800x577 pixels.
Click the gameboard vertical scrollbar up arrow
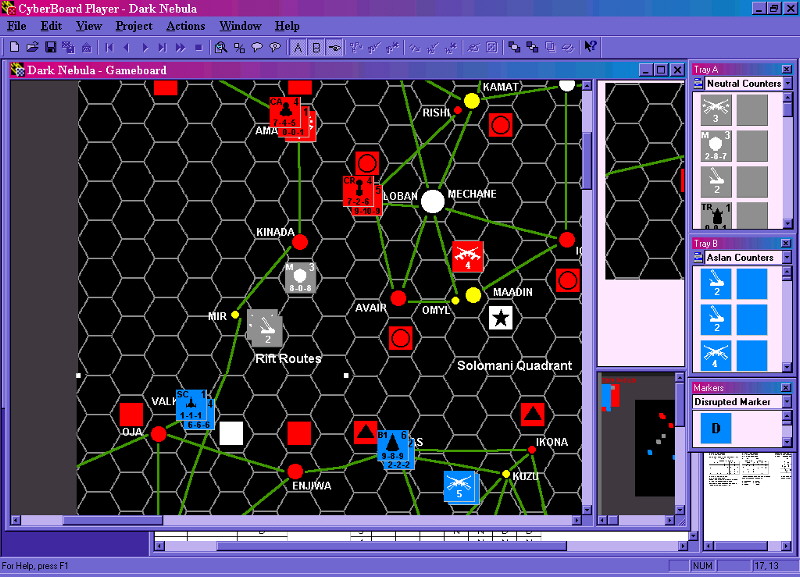[x=587, y=85]
